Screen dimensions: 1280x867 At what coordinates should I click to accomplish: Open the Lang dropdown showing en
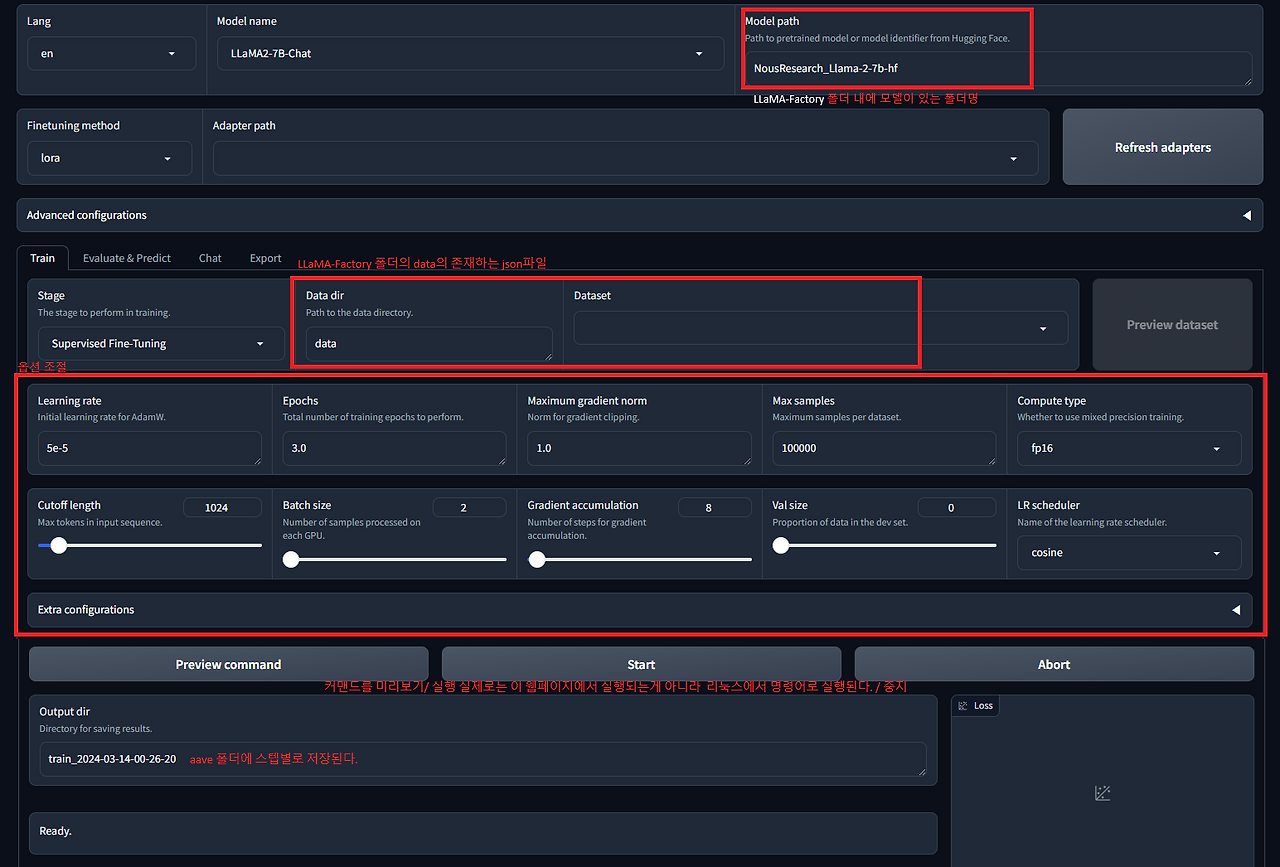[112, 53]
